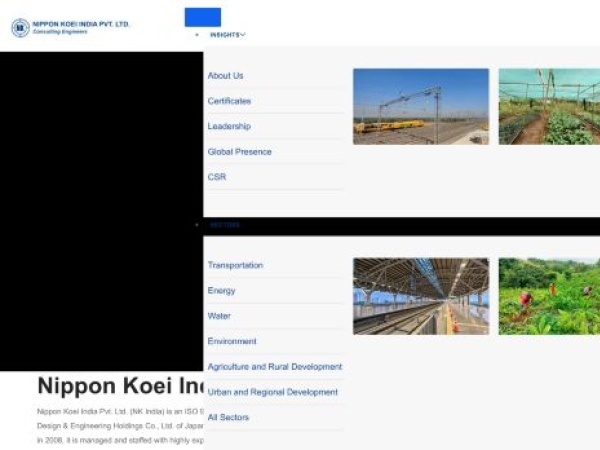Open the train station platform thumbnail
This screenshot has width=600, height=450.
click(x=421, y=296)
